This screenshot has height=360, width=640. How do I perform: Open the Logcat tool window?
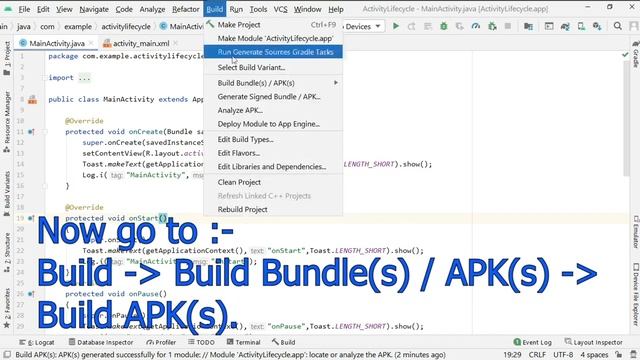pos(37,342)
